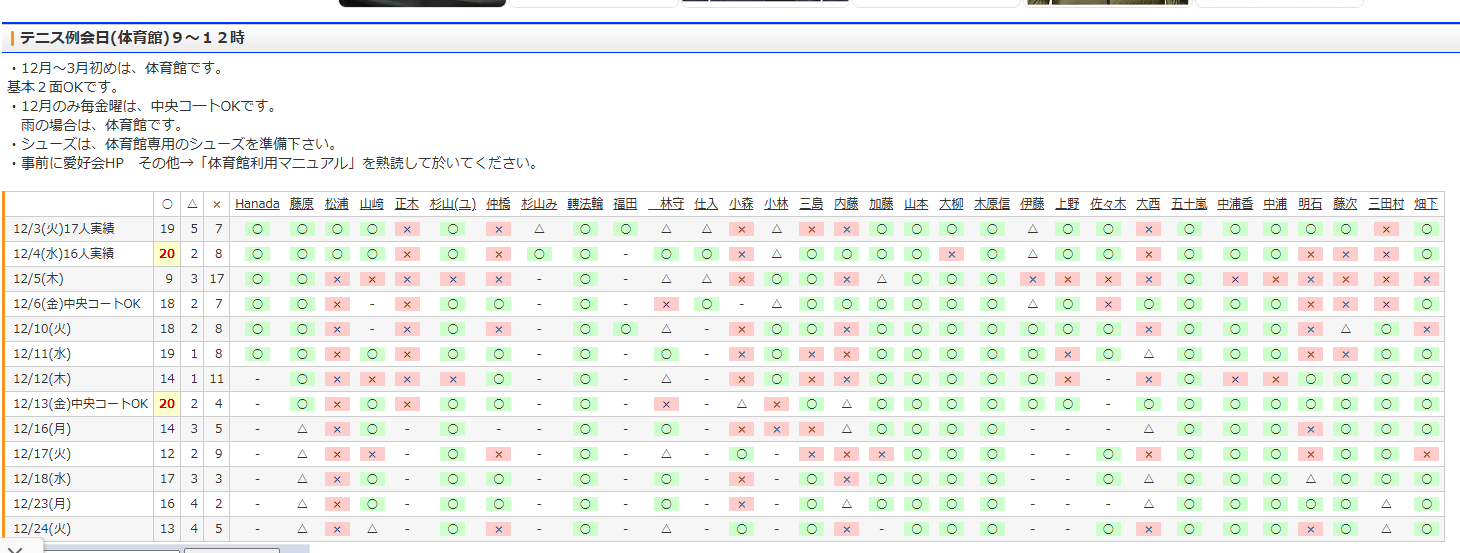Open the Hanada member name link
The image size is (1460, 553).
(257, 204)
